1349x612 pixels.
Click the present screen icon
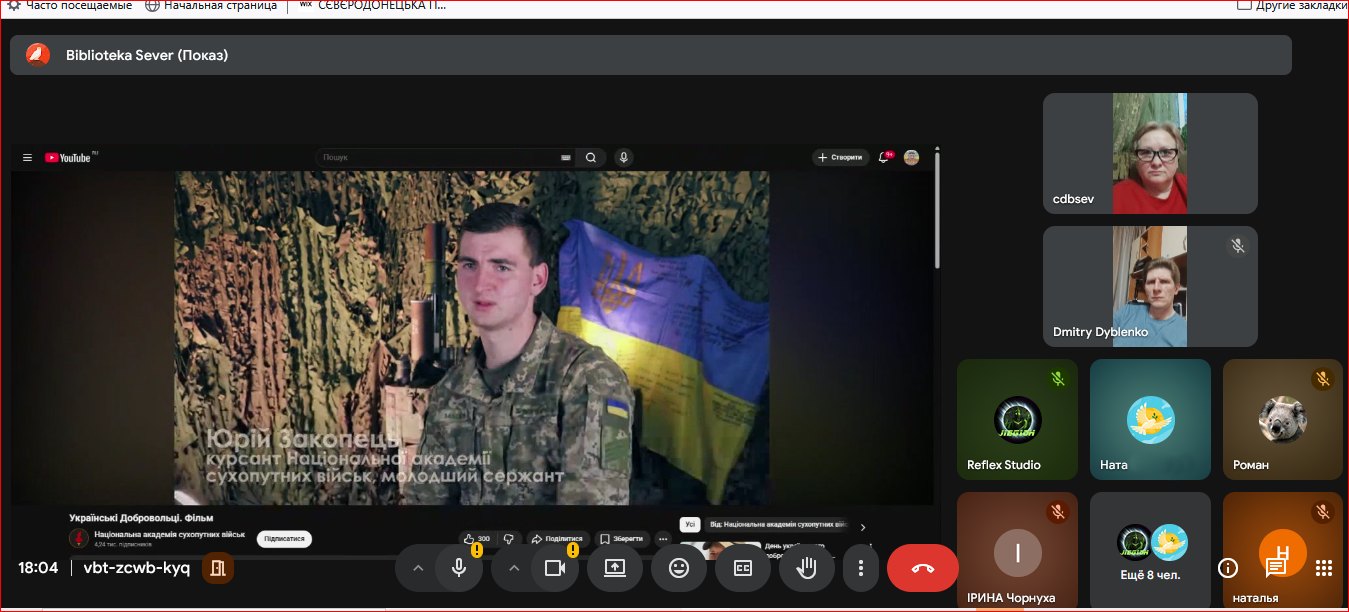tap(615, 568)
